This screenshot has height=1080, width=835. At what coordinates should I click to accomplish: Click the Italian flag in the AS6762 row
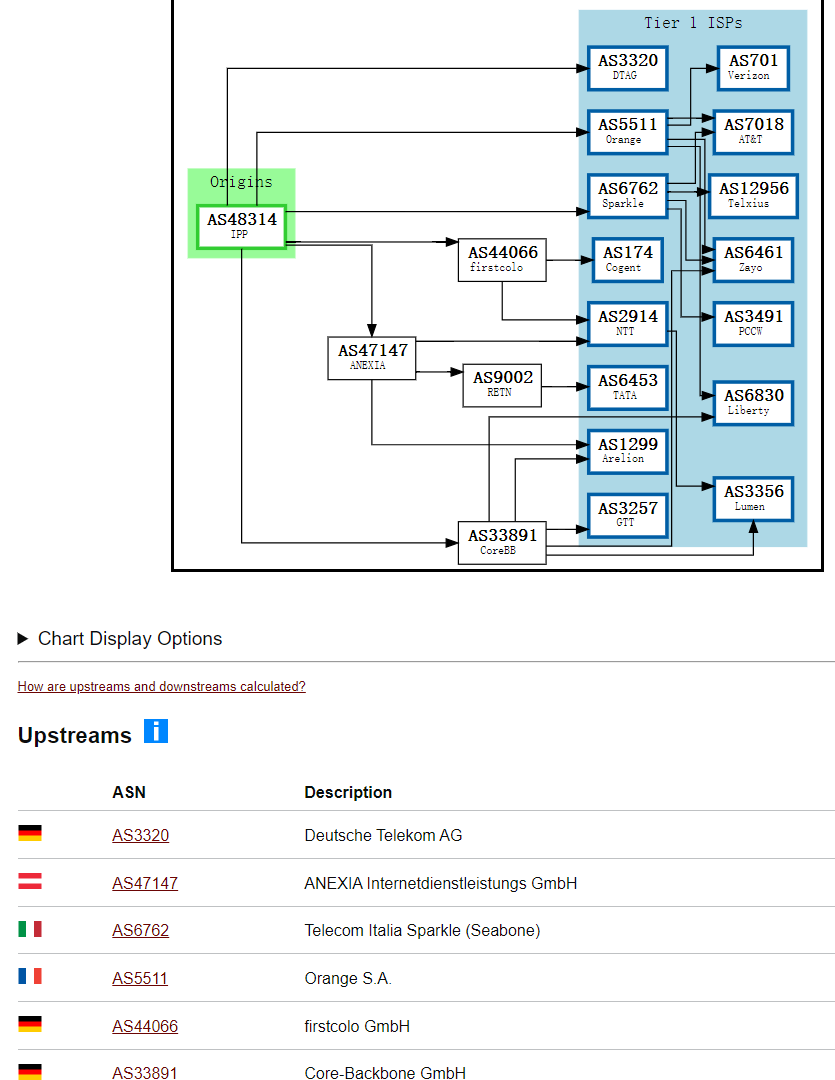click(x=30, y=929)
